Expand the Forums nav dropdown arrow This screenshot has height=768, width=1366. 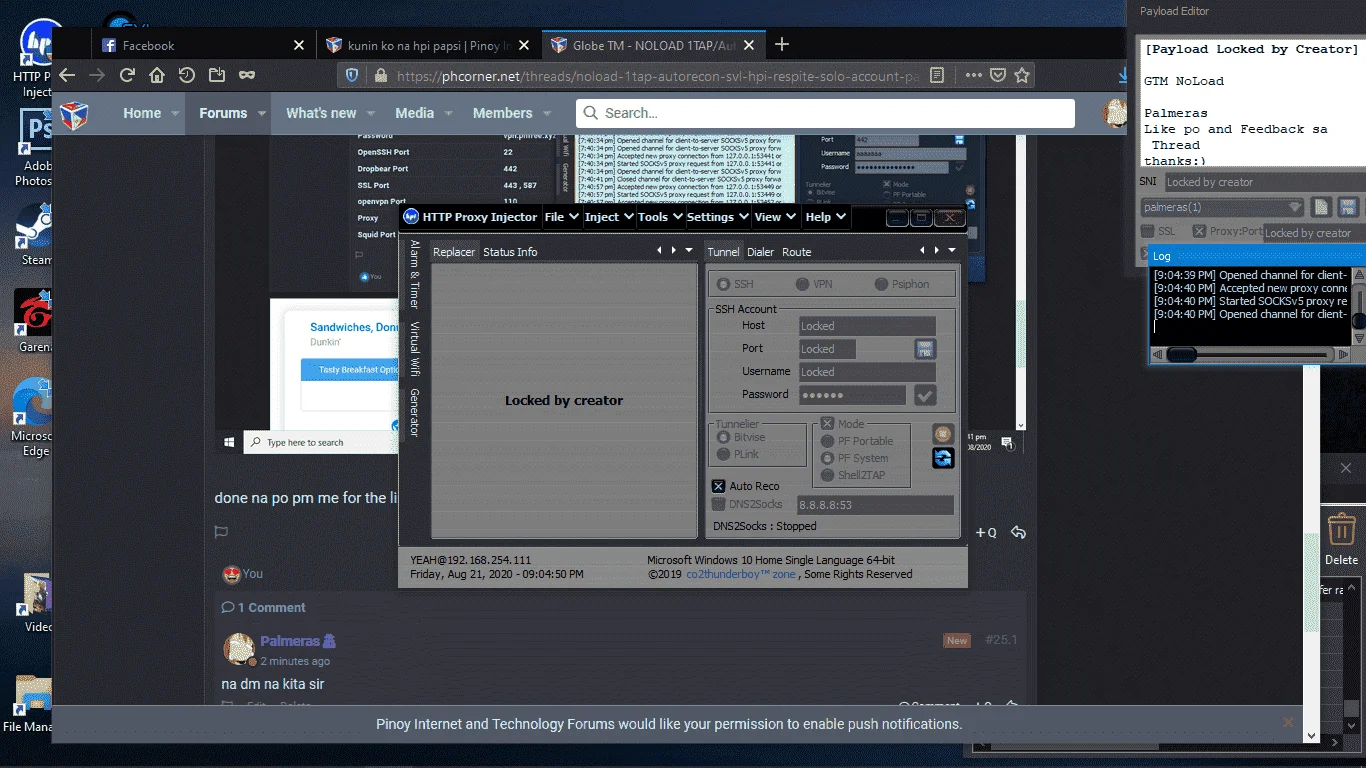pos(262,113)
